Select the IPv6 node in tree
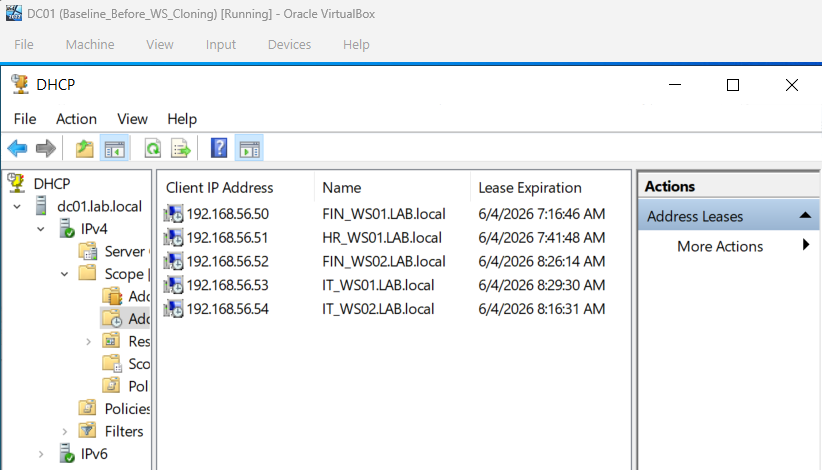Viewport: 822px width, 470px height. 94,454
